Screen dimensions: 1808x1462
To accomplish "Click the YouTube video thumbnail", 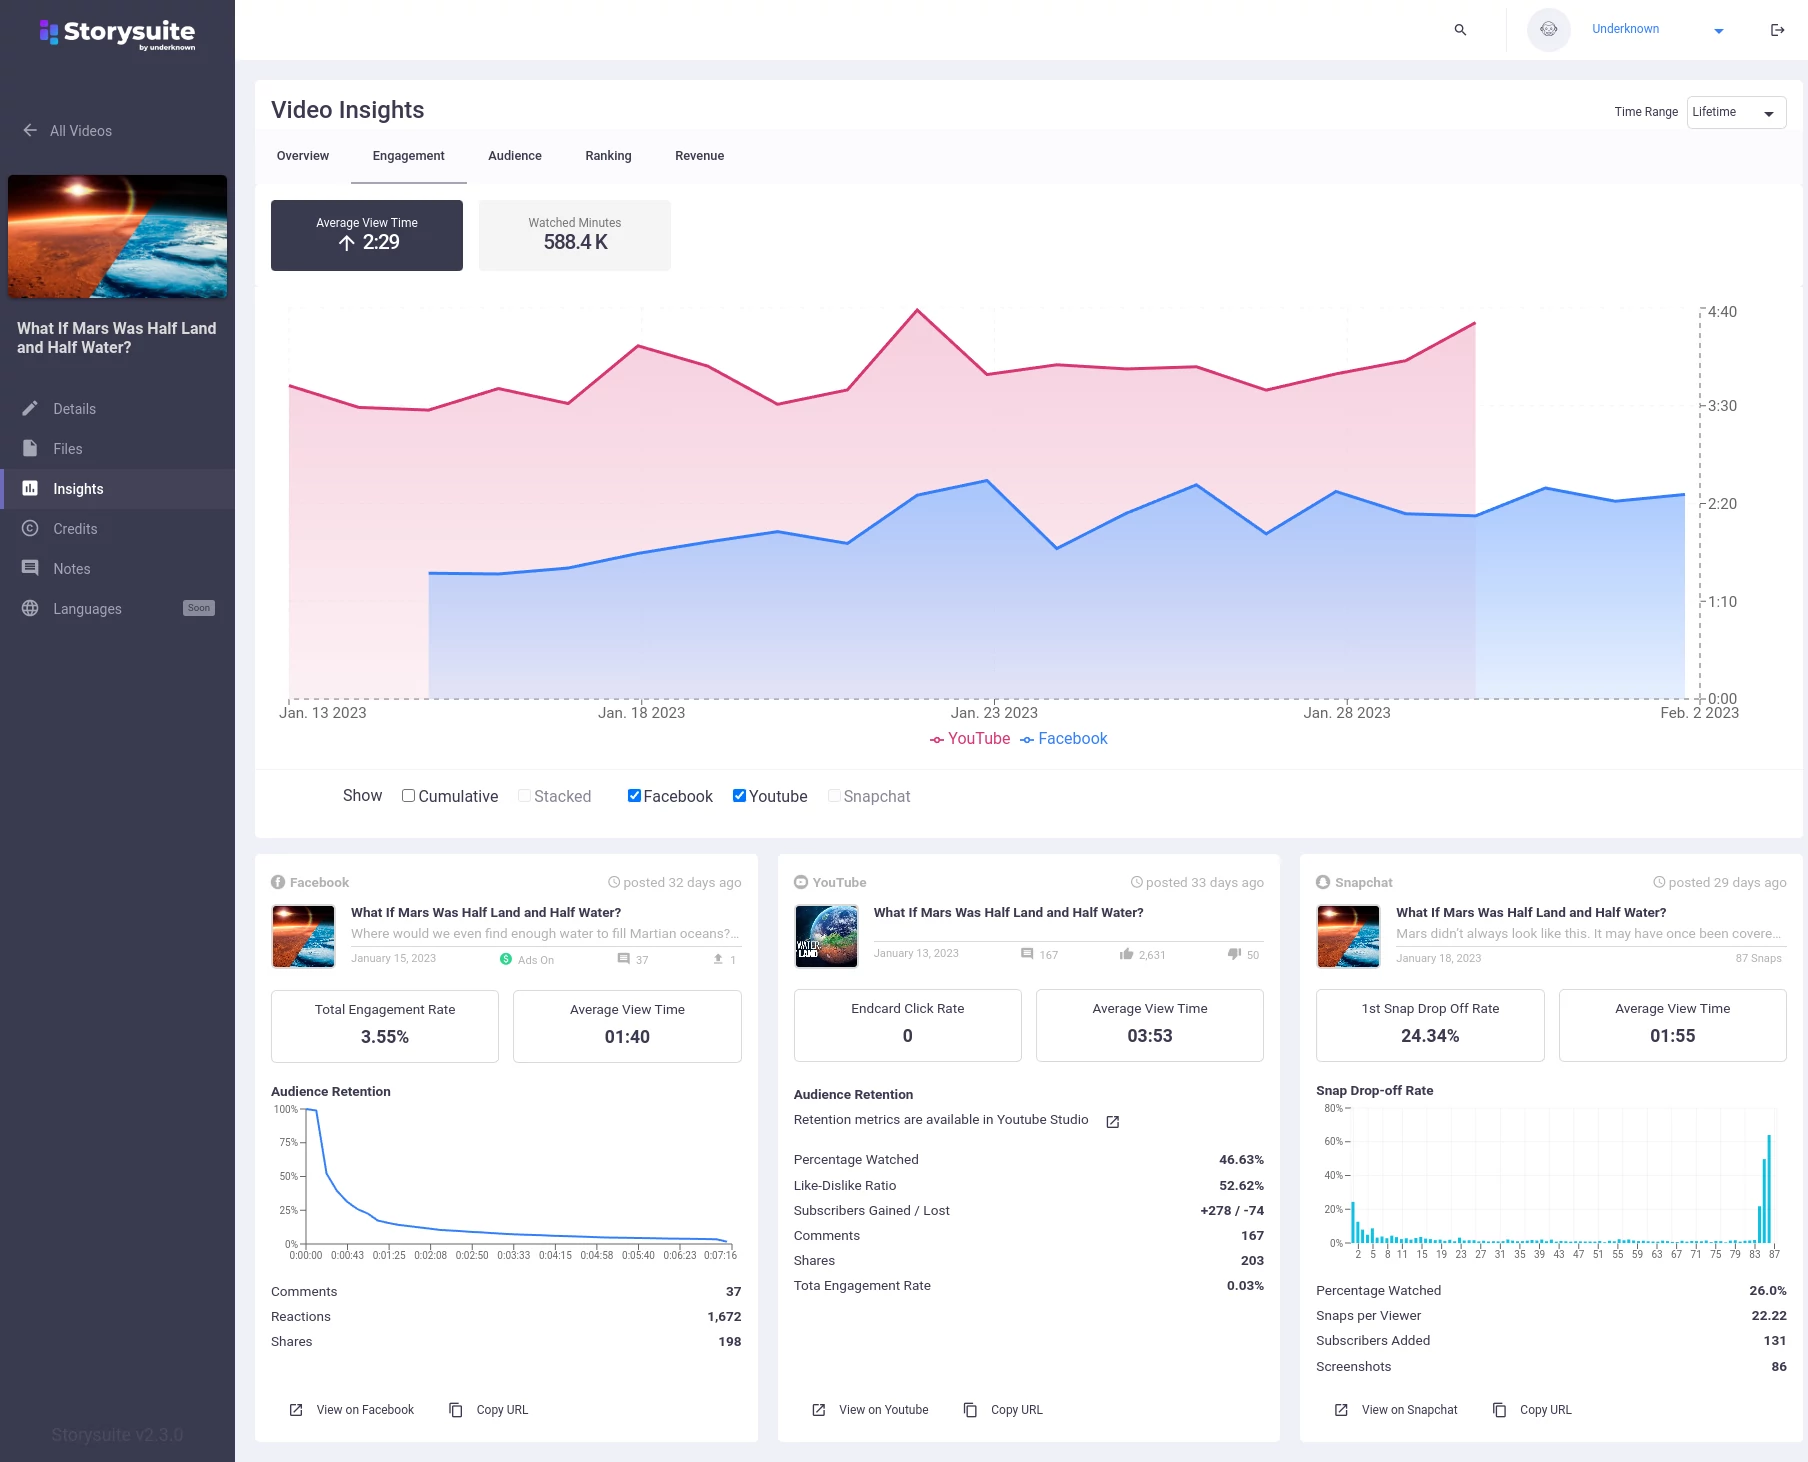I will [x=826, y=936].
